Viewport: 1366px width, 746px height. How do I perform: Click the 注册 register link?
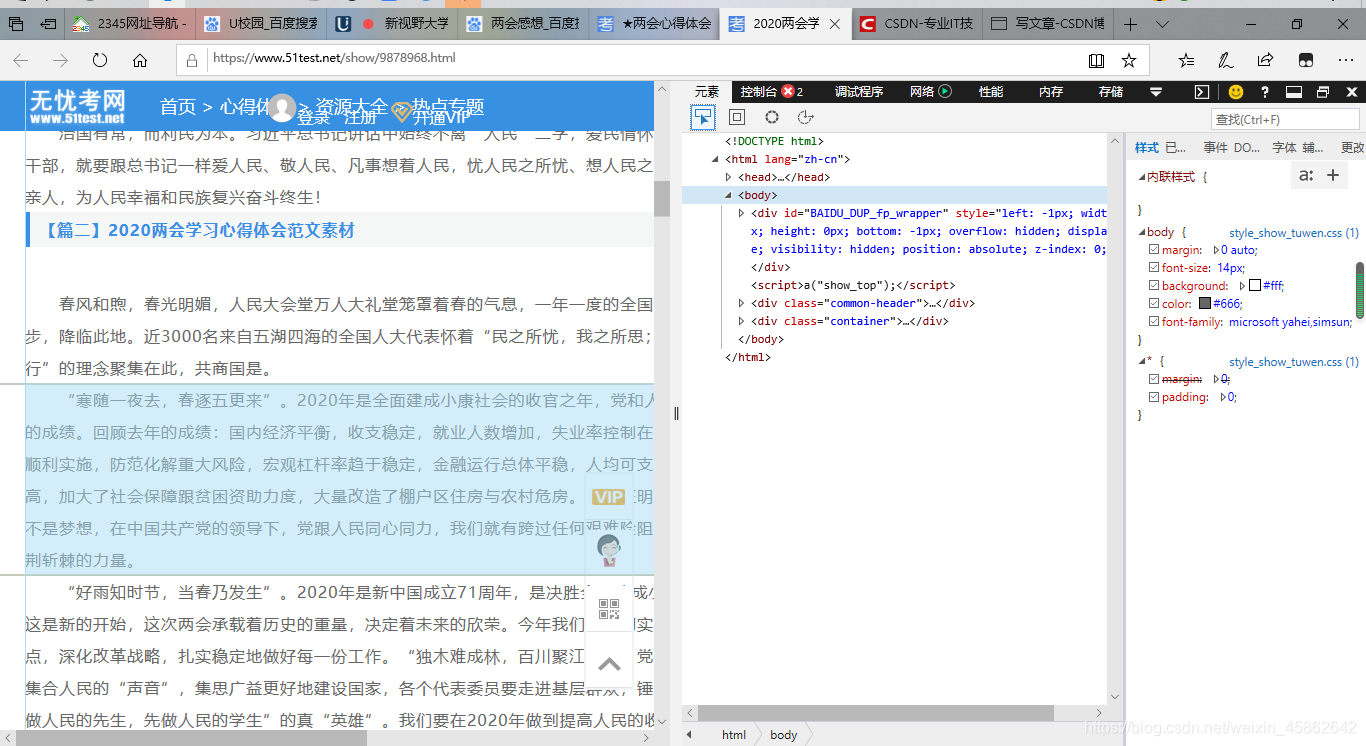[x=360, y=117]
